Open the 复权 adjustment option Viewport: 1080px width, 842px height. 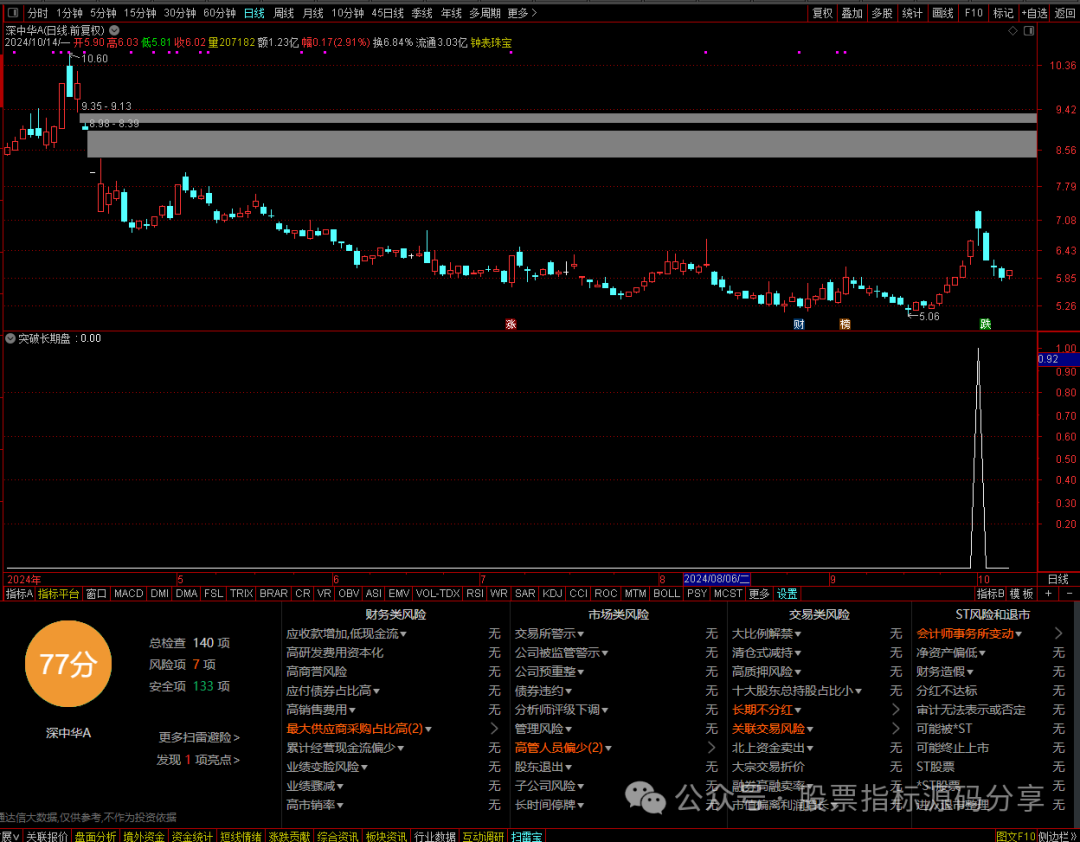[x=822, y=13]
